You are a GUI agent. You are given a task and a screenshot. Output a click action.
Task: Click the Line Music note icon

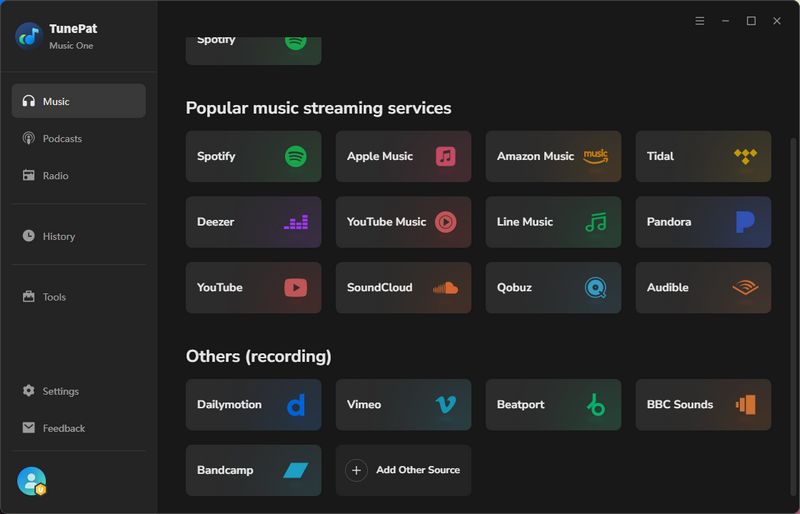[596, 222]
